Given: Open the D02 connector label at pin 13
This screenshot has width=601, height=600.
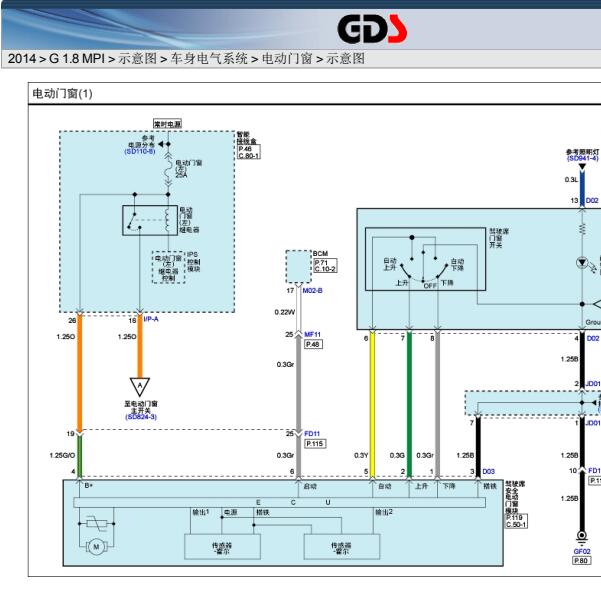Looking at the screenshot, I should tap(592, 201).
